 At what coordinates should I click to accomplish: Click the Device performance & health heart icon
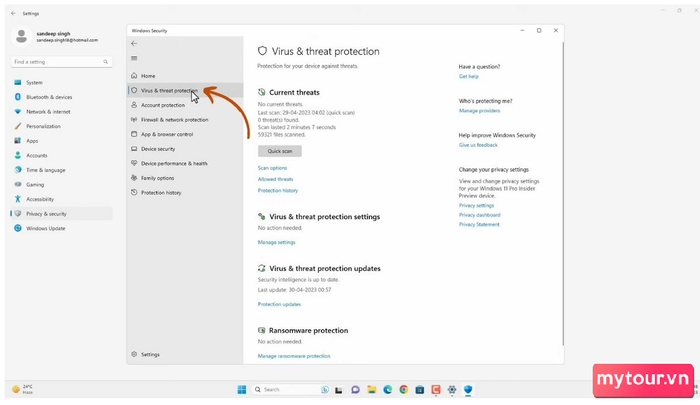coord(134,163)
